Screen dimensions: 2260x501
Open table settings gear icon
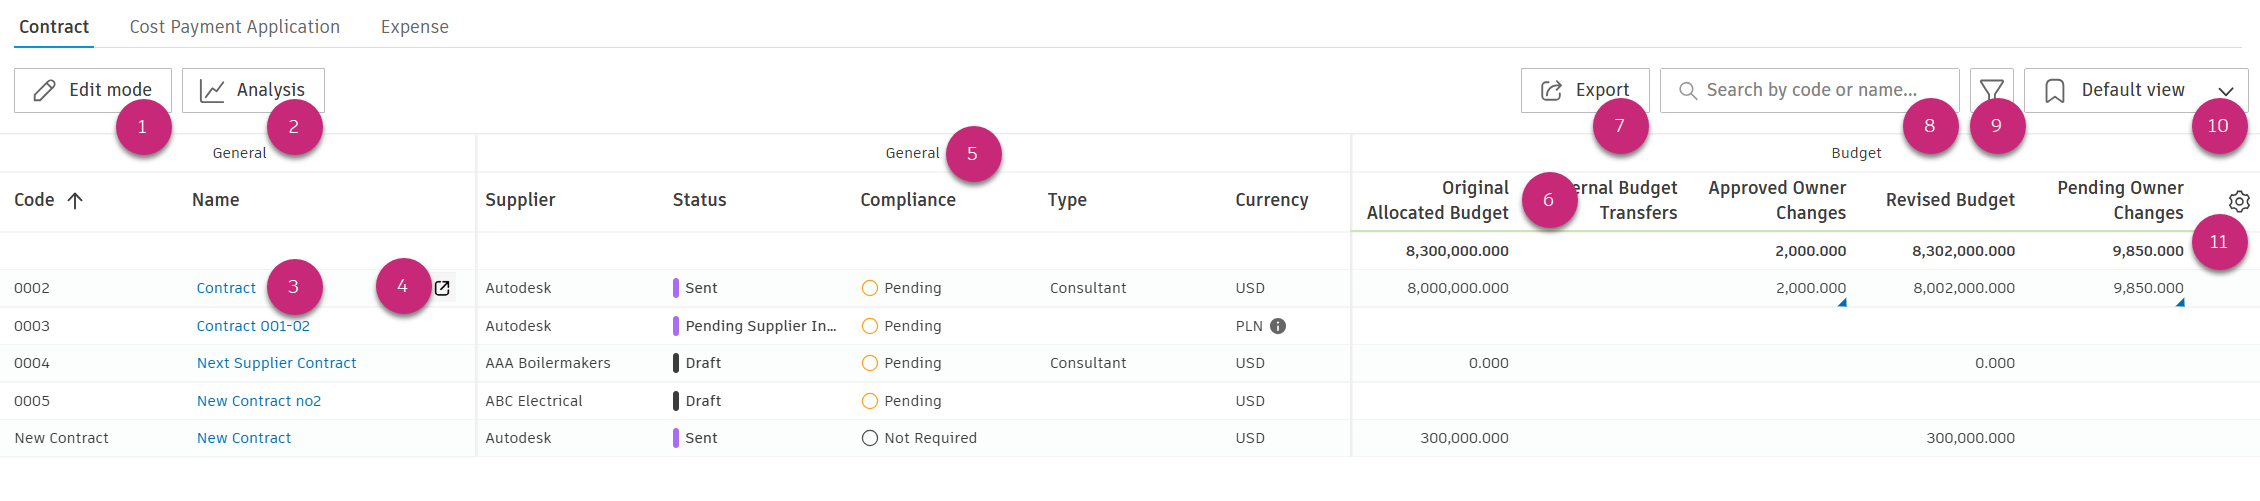[x=2239, y=201]
